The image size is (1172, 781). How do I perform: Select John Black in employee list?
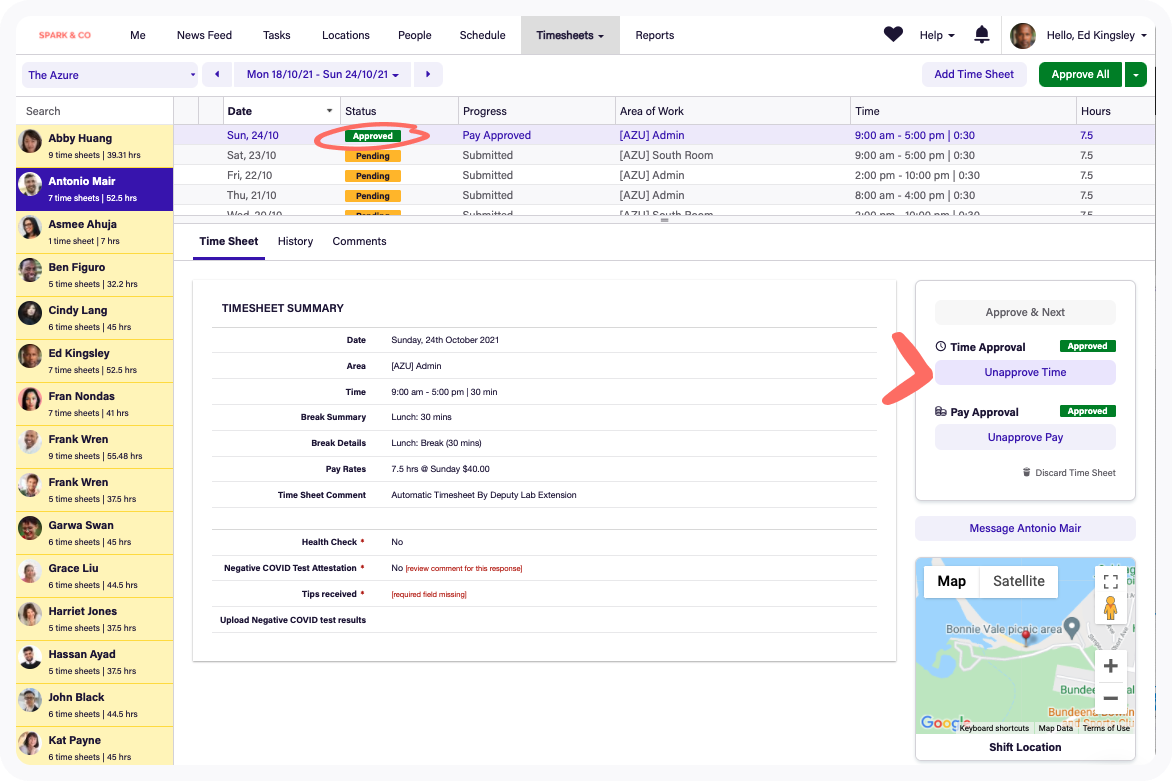[95, 706]
